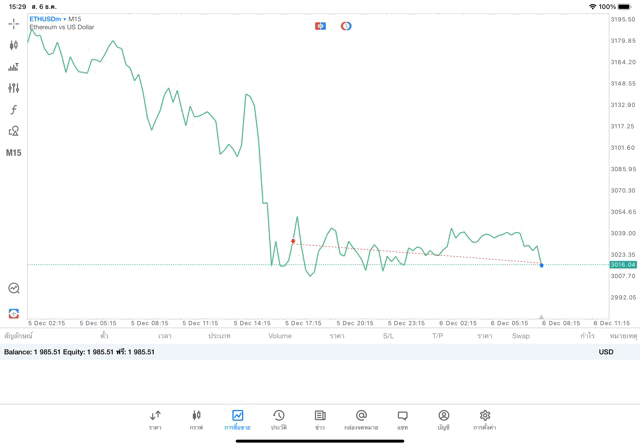Tap the chart sync icon at bottom left
Viewport: 640px width, 447px height.
pyautogui.click(x=14, y=313)
